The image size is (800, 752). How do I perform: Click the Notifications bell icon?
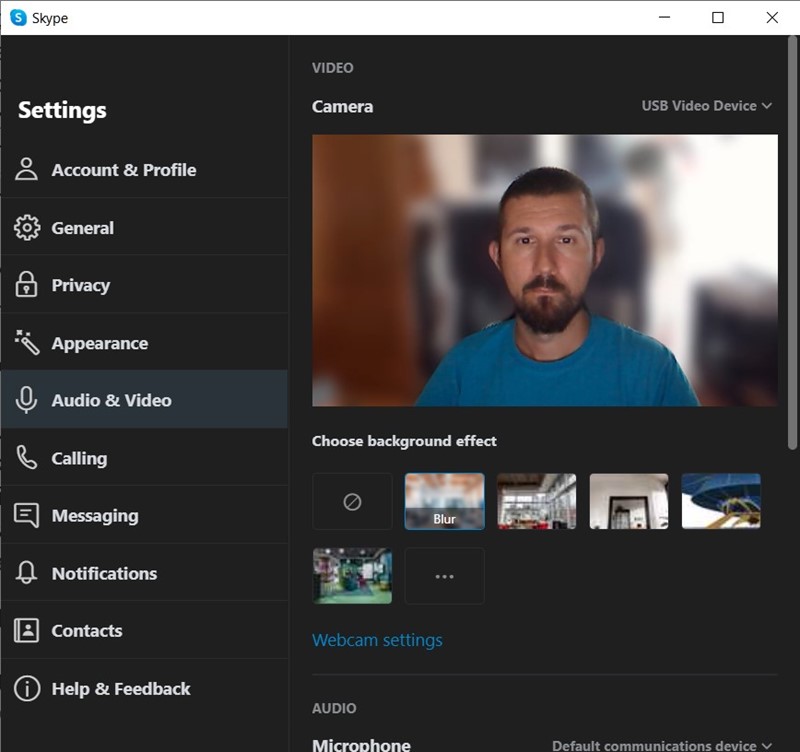coord(27,573)
